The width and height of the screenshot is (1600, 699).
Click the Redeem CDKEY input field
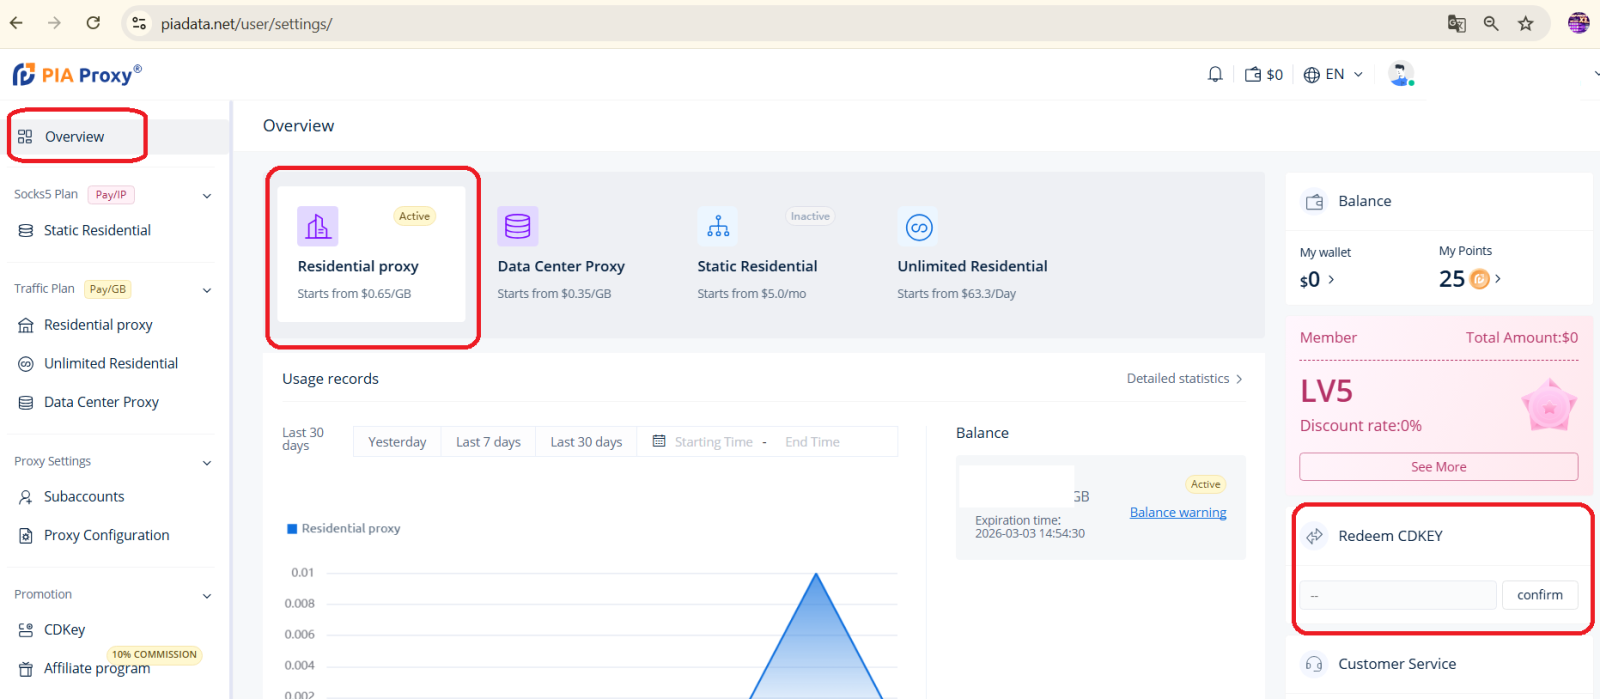[x=1397, y=595]
